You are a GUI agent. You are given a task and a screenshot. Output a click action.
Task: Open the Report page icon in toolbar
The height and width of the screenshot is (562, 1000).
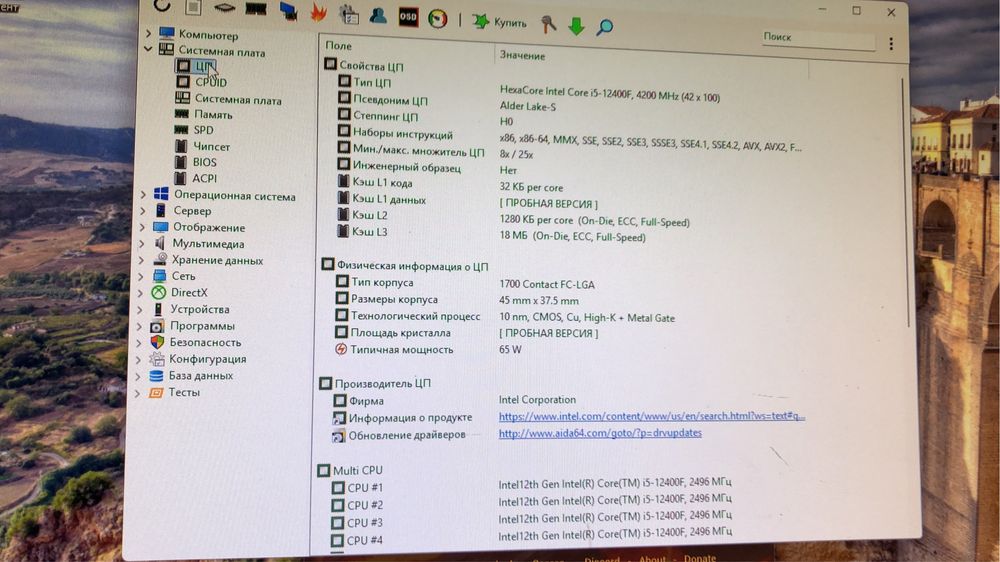tap(194, 7)
